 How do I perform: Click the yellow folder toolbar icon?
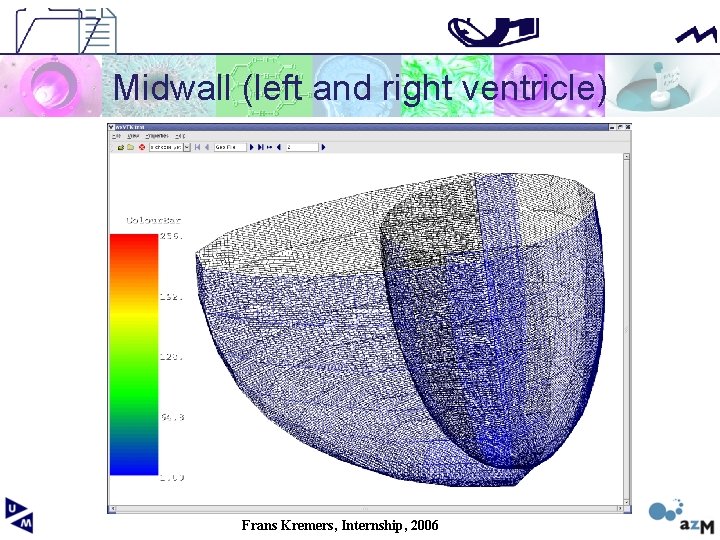(x=131, y=147)
